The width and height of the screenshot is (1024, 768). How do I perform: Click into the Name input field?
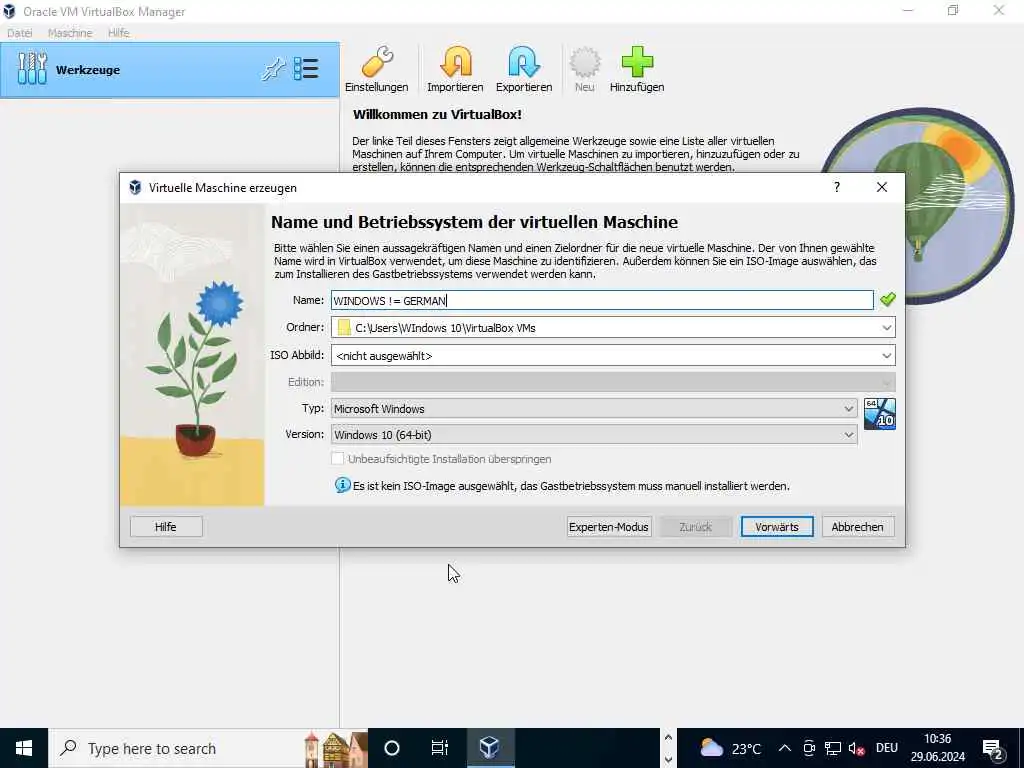(x=601, y=300)
